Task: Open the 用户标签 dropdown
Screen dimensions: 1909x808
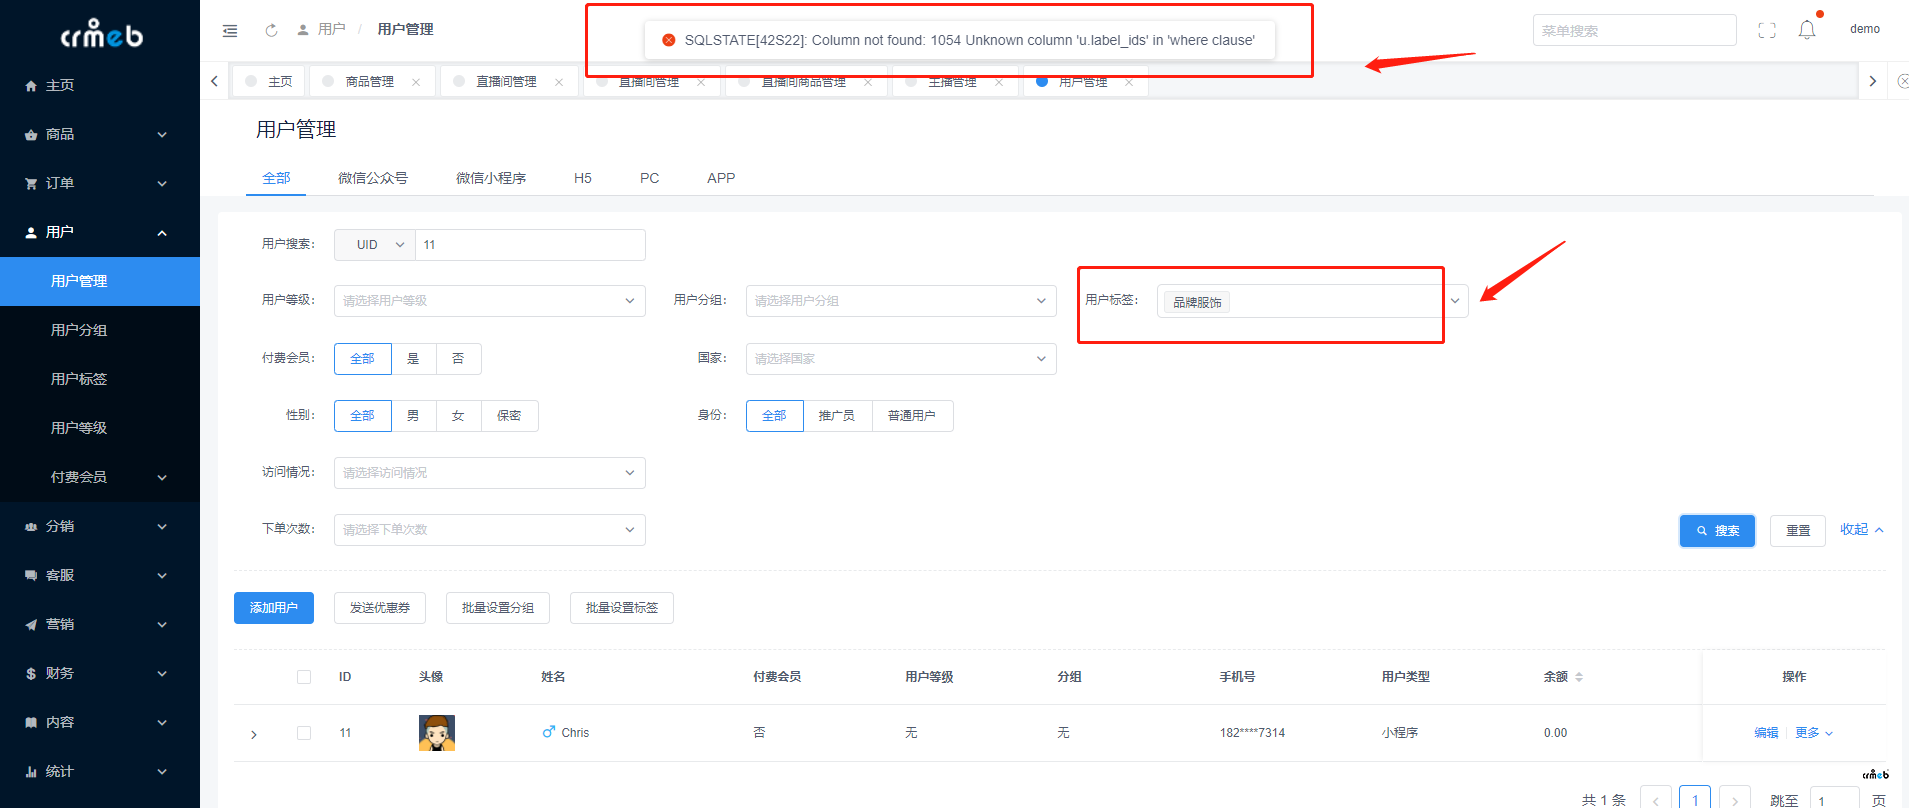Action: (x=1312, y=301)
